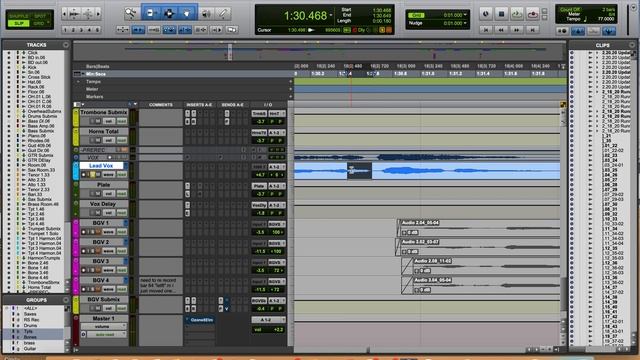Viewport: 640px width, 360px height.
Task: Click horizontal zoom in arrow
Action: point(98,14)
